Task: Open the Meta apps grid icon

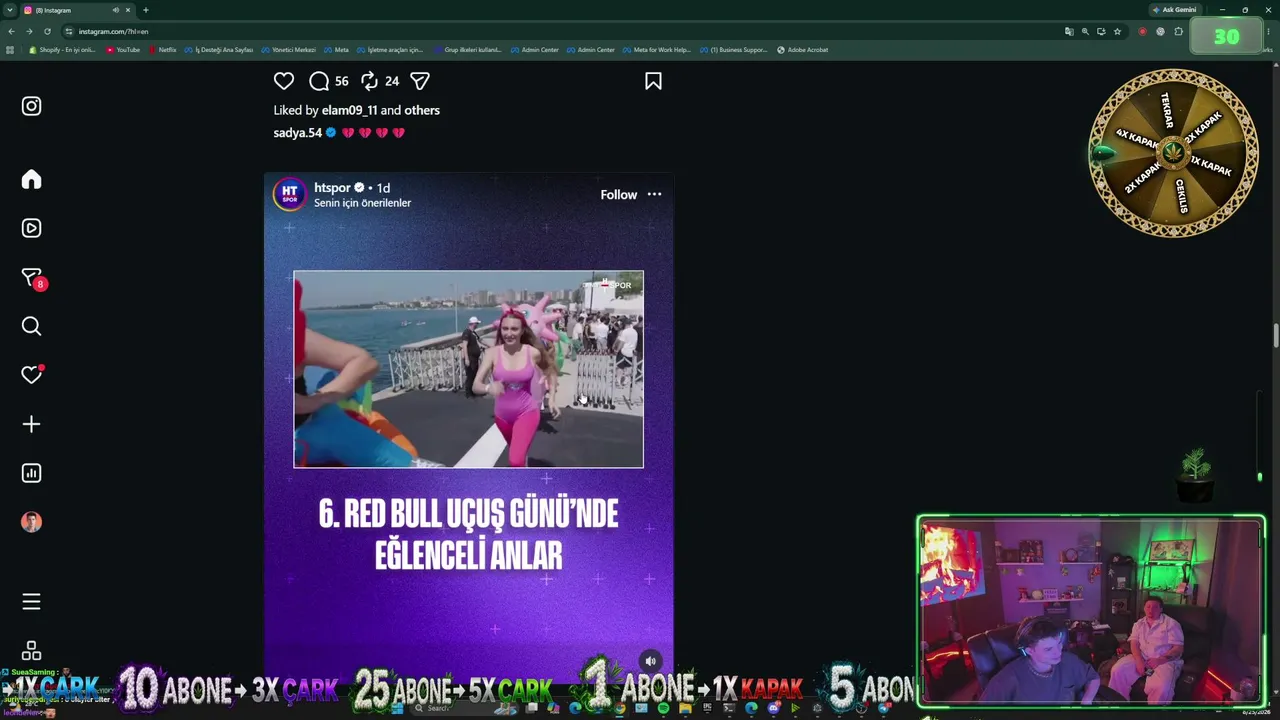Action: coord(31,651)
